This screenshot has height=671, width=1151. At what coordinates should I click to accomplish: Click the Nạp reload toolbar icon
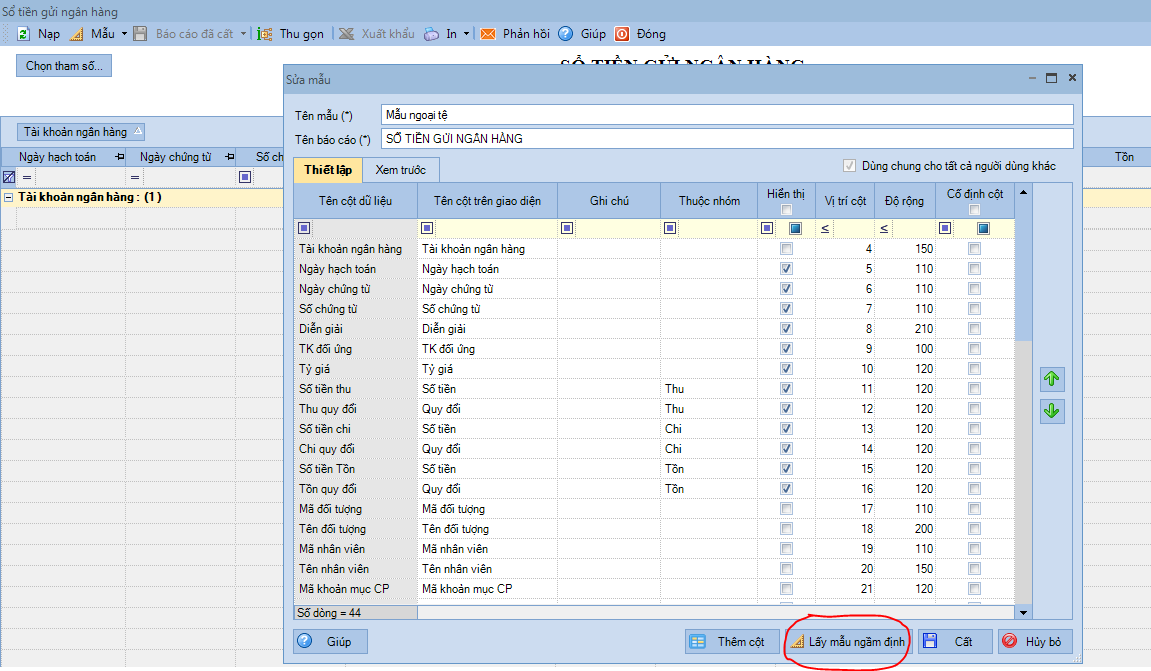point(23,34)
